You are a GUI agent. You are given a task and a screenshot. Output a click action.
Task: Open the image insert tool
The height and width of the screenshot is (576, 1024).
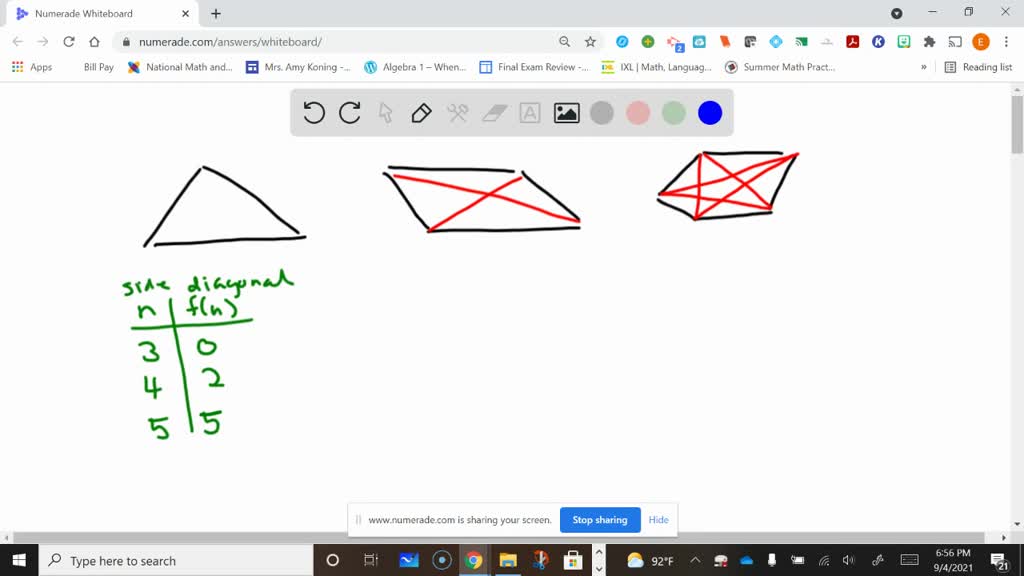565,113
